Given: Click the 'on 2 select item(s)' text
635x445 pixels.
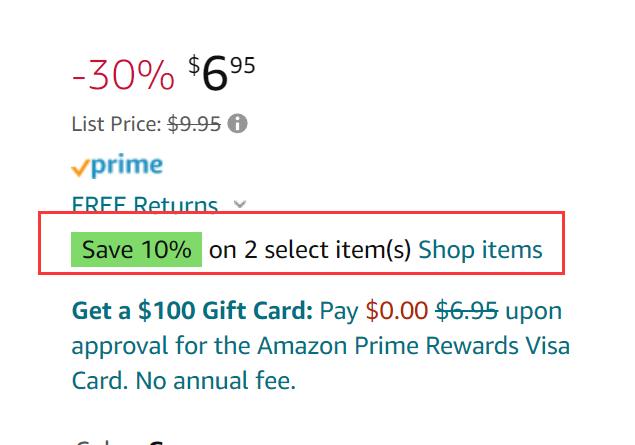Looking at the screenshot, I should [x=310, y=249].
